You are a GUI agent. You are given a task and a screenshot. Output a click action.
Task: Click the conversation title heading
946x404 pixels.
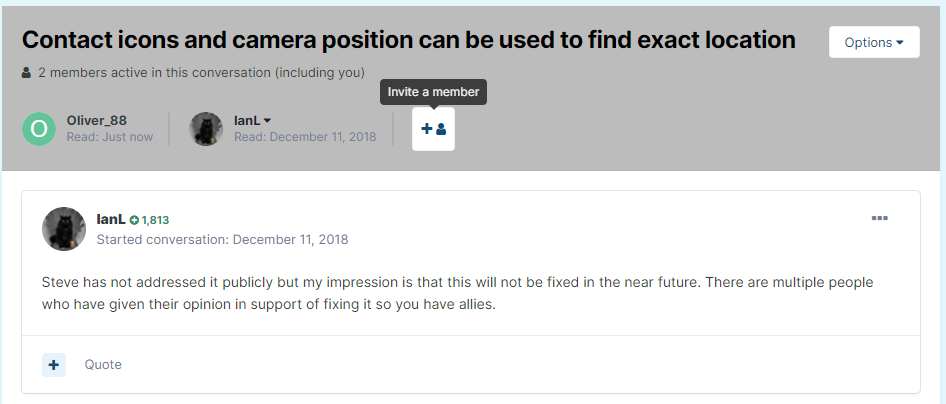pos(408,40)
